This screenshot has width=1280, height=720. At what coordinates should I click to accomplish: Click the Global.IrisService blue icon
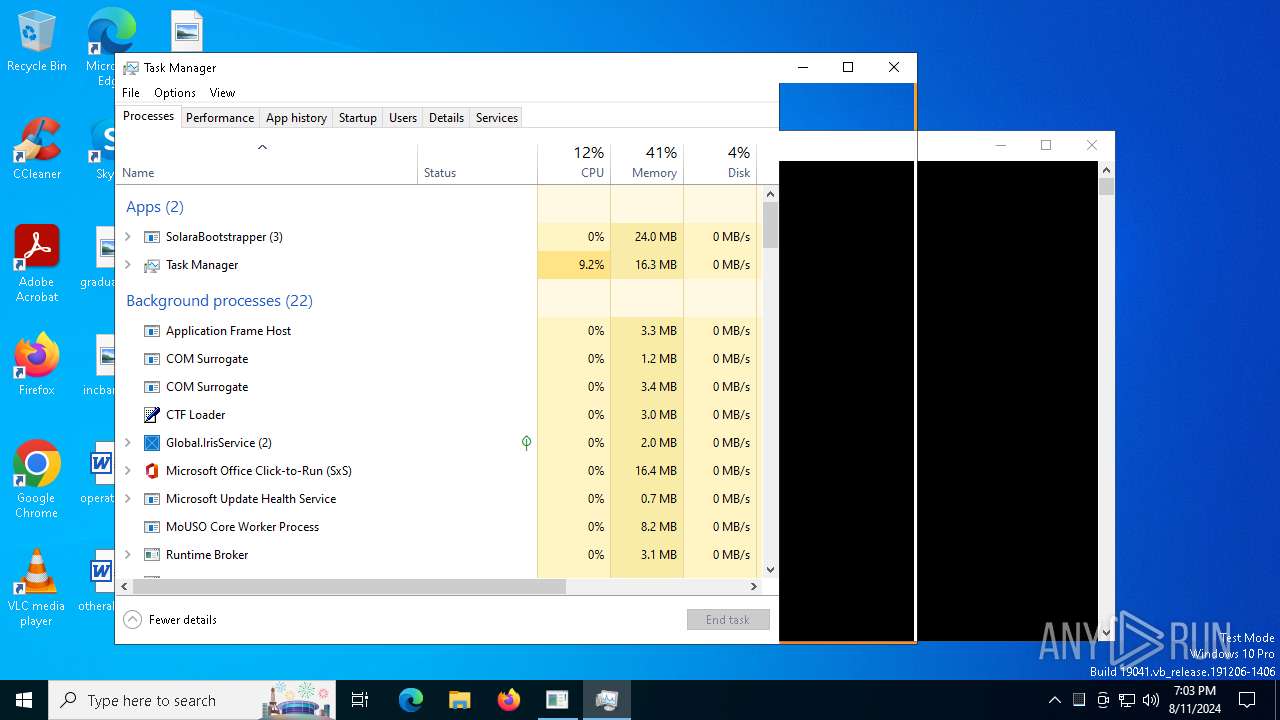click(x=152, y=443)
